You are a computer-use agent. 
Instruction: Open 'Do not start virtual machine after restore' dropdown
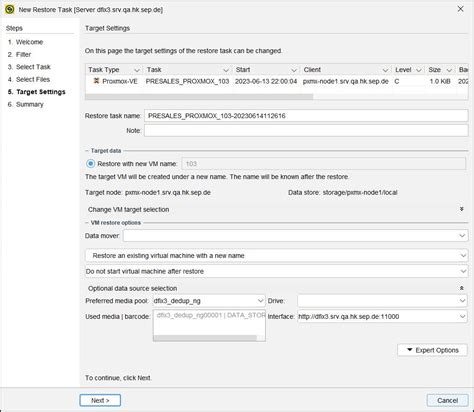tap(276, 271)
